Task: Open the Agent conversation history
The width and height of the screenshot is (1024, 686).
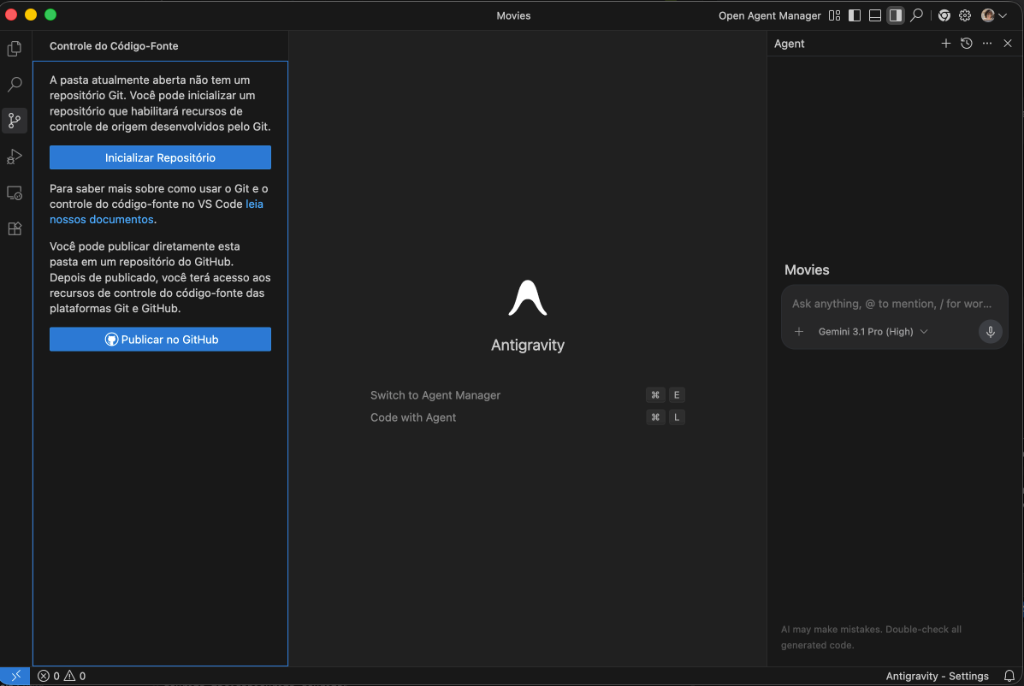Action: pyautogui.click(x=967, y=43)
